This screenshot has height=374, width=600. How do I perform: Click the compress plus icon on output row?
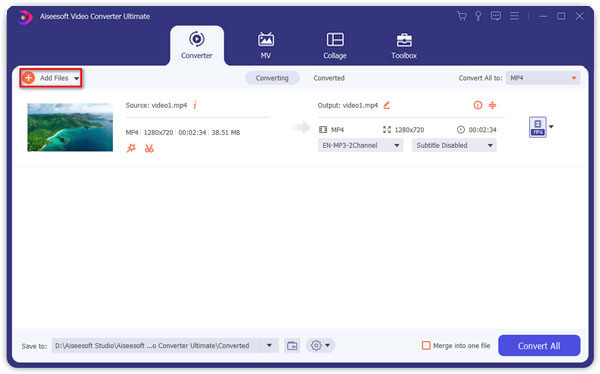click(x=492, y=105)
